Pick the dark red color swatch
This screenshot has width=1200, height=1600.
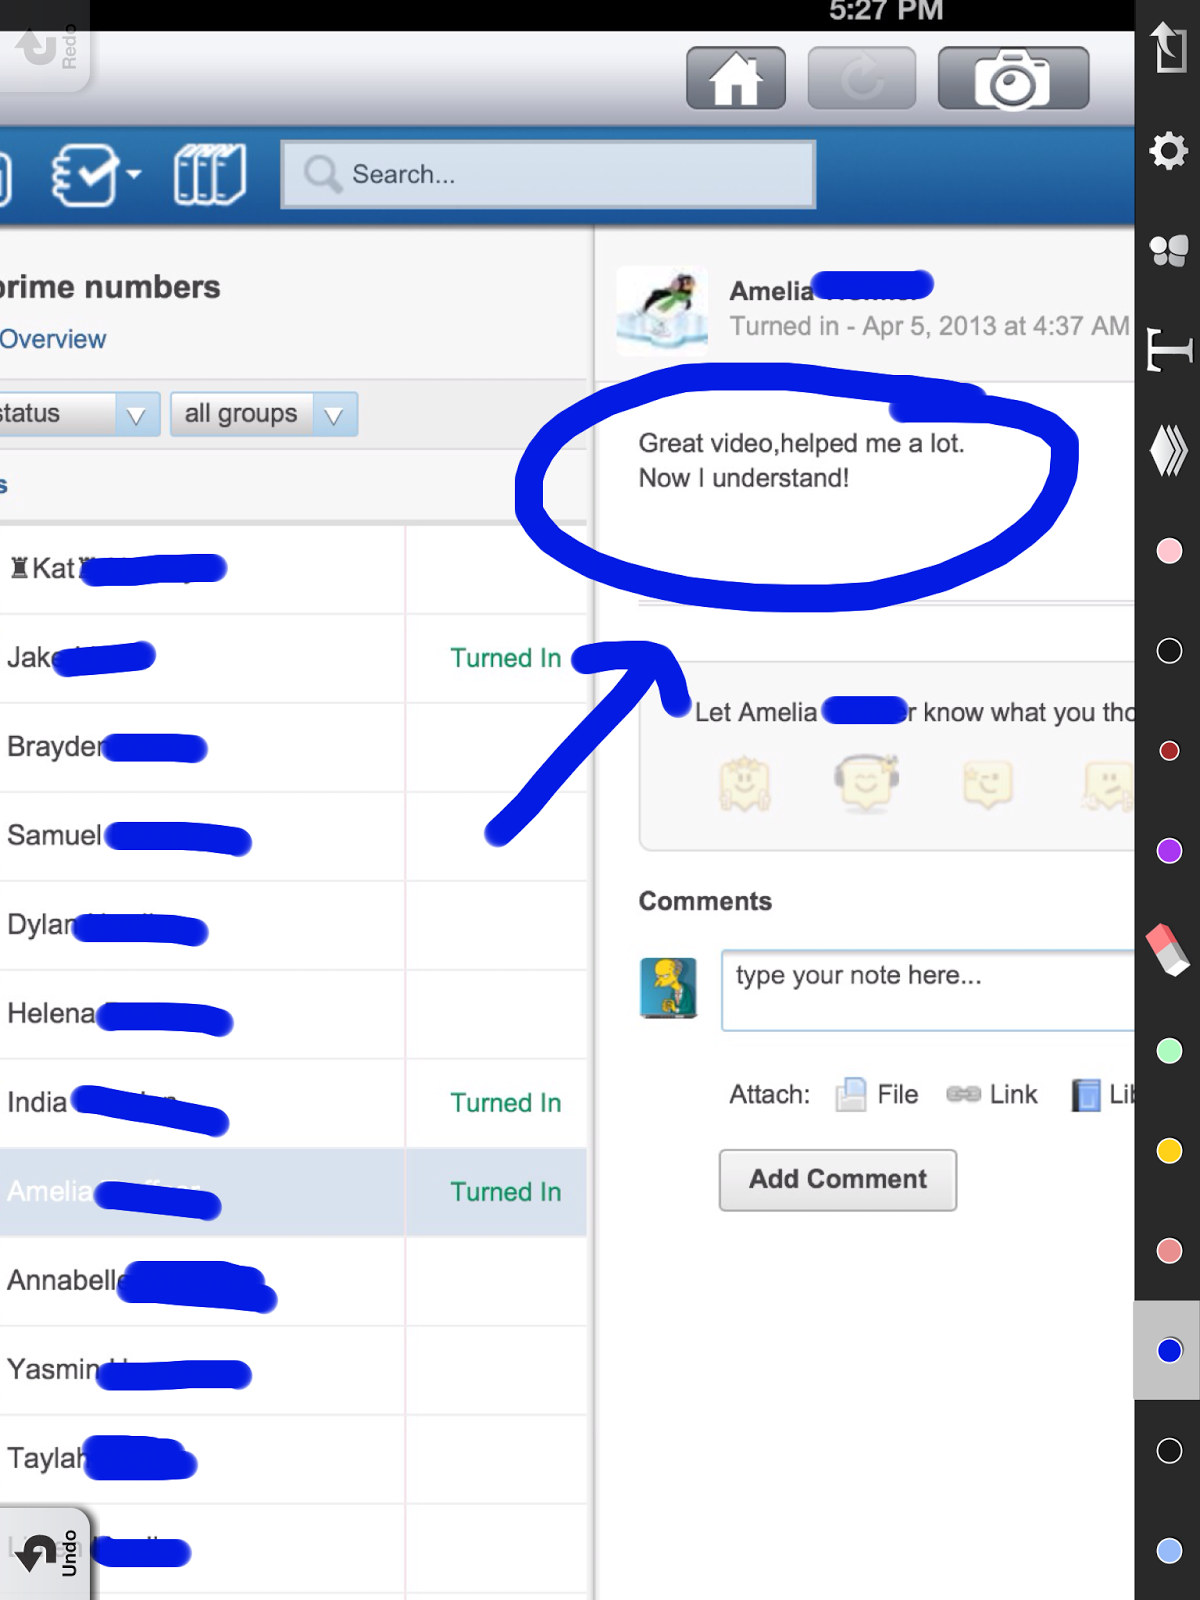[1168, 751]
